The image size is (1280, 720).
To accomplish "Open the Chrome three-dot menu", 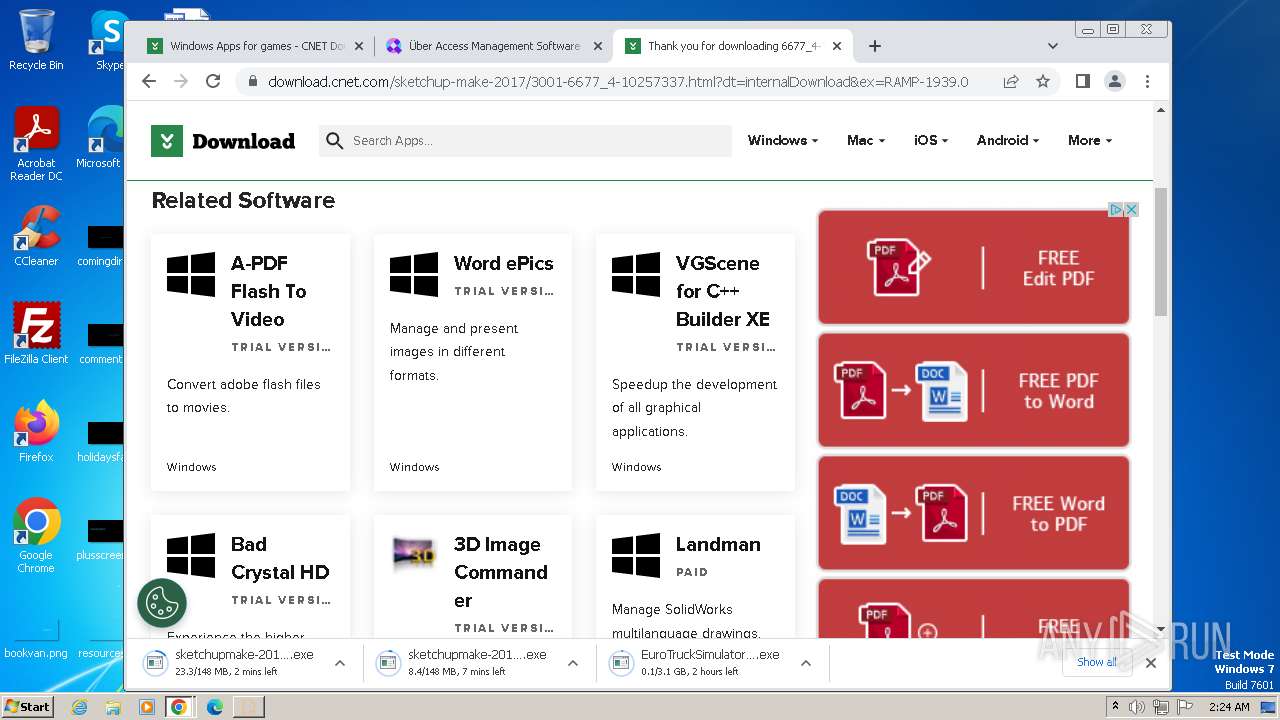I will tap(1147, 81).
